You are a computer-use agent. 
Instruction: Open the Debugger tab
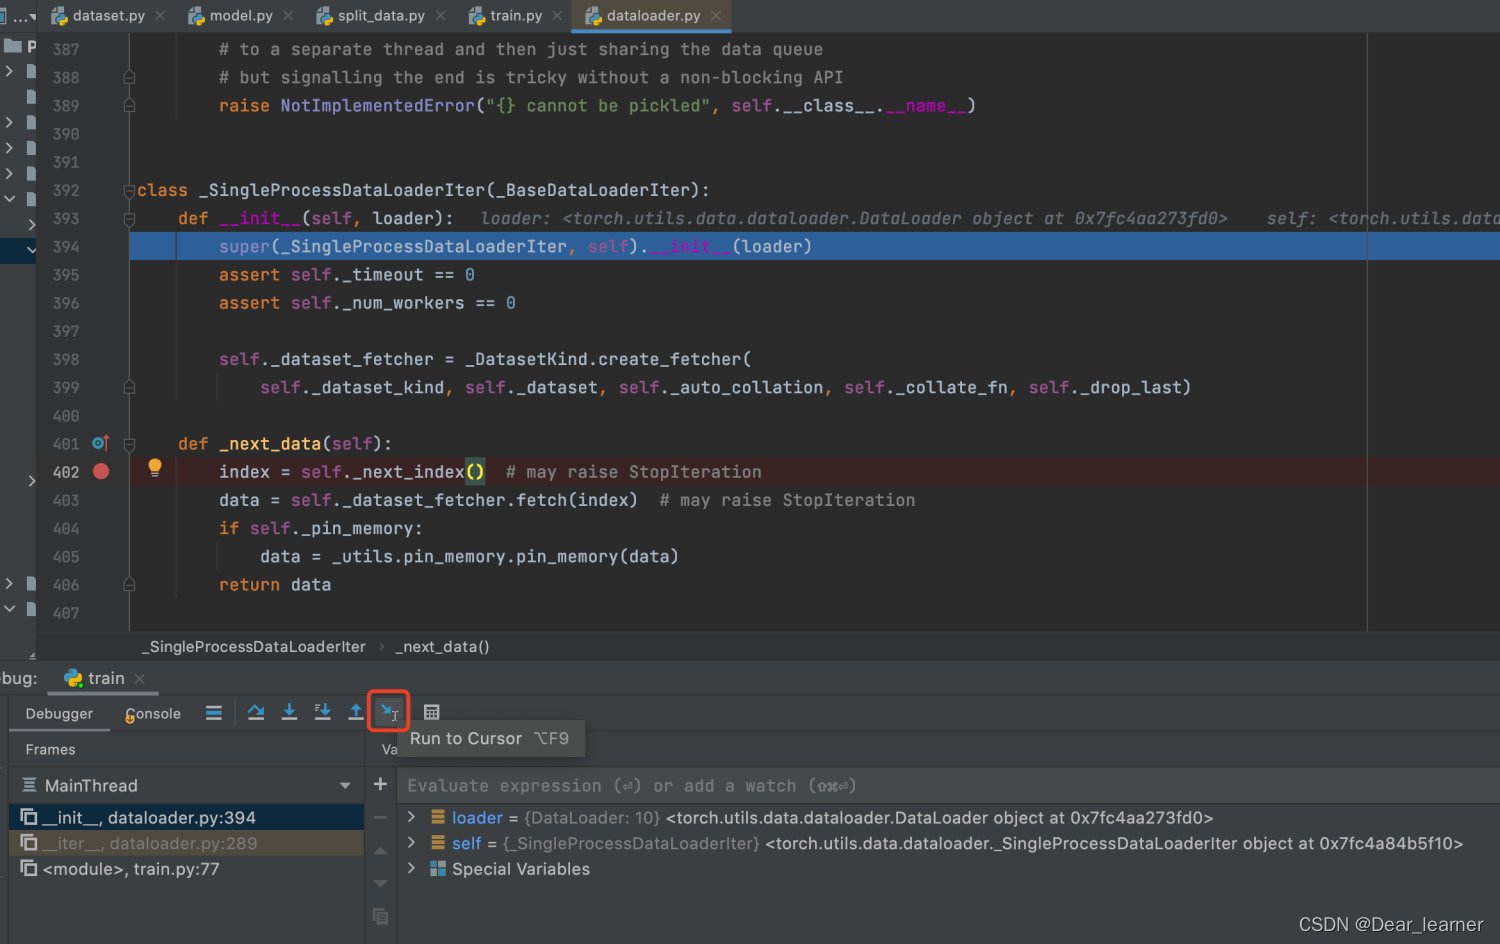point(59,713)
